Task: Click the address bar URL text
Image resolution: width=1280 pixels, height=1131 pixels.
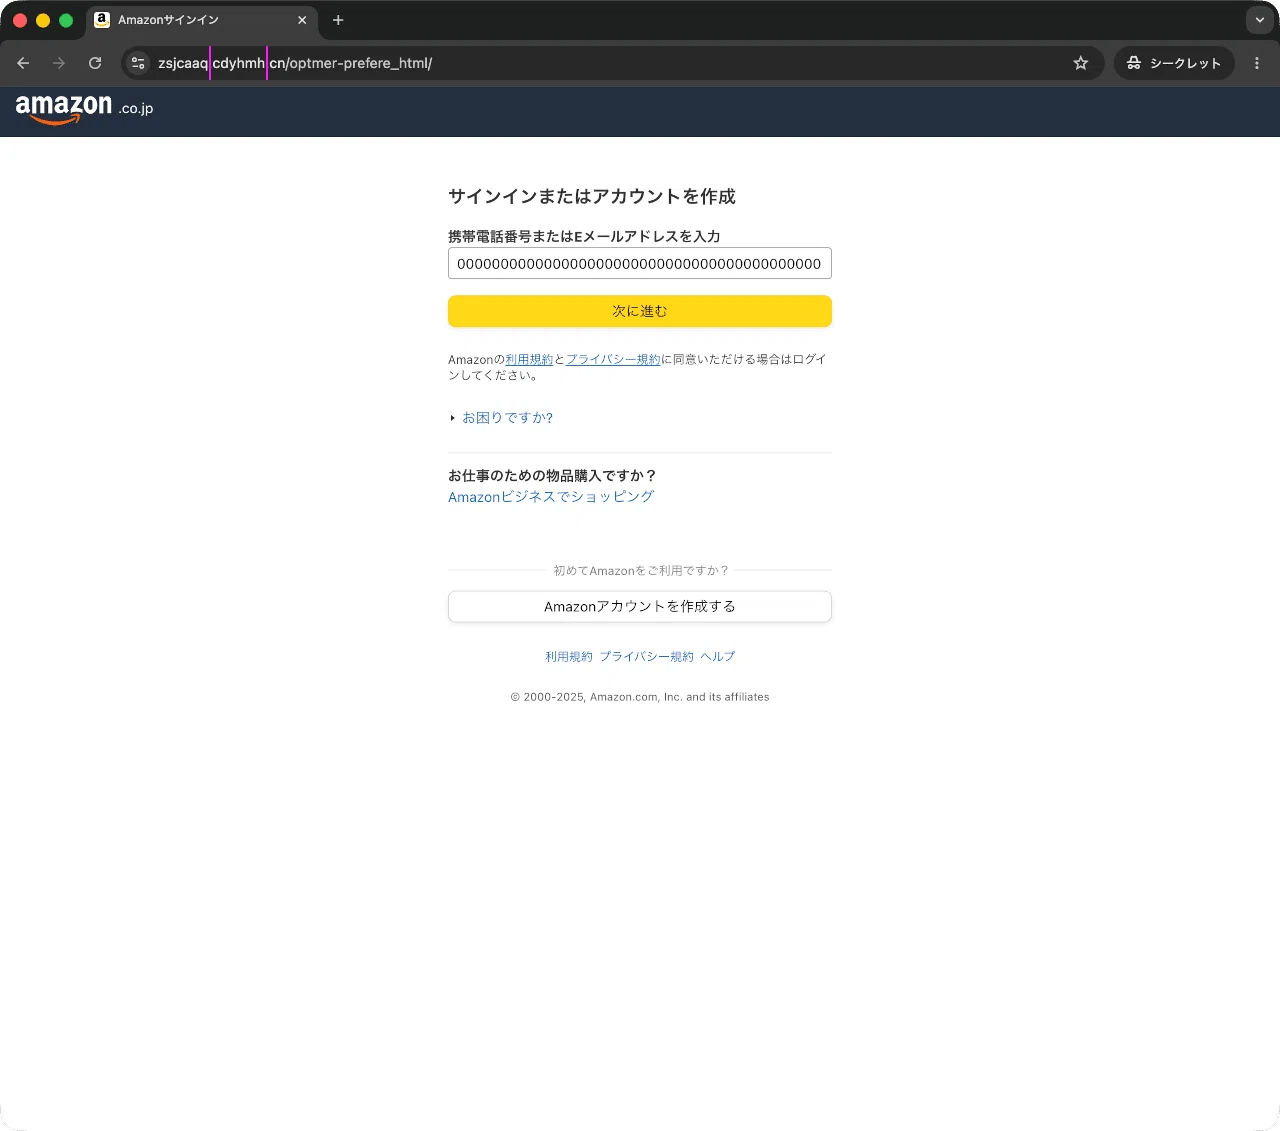Action: (x=295, y=63)
